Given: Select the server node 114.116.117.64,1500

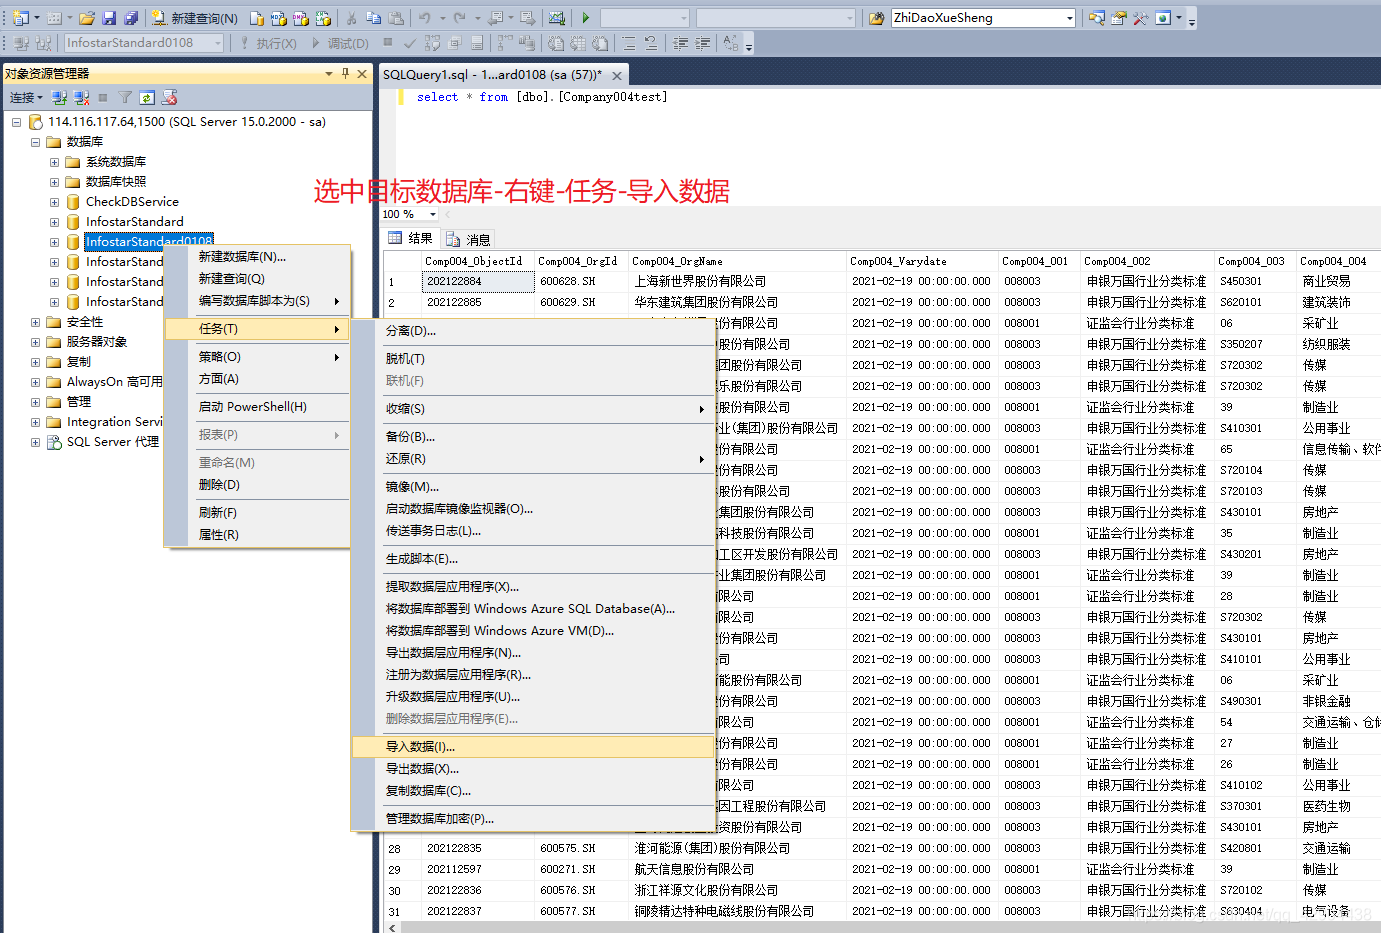Looking at the screenshot, I should point(187,122).
